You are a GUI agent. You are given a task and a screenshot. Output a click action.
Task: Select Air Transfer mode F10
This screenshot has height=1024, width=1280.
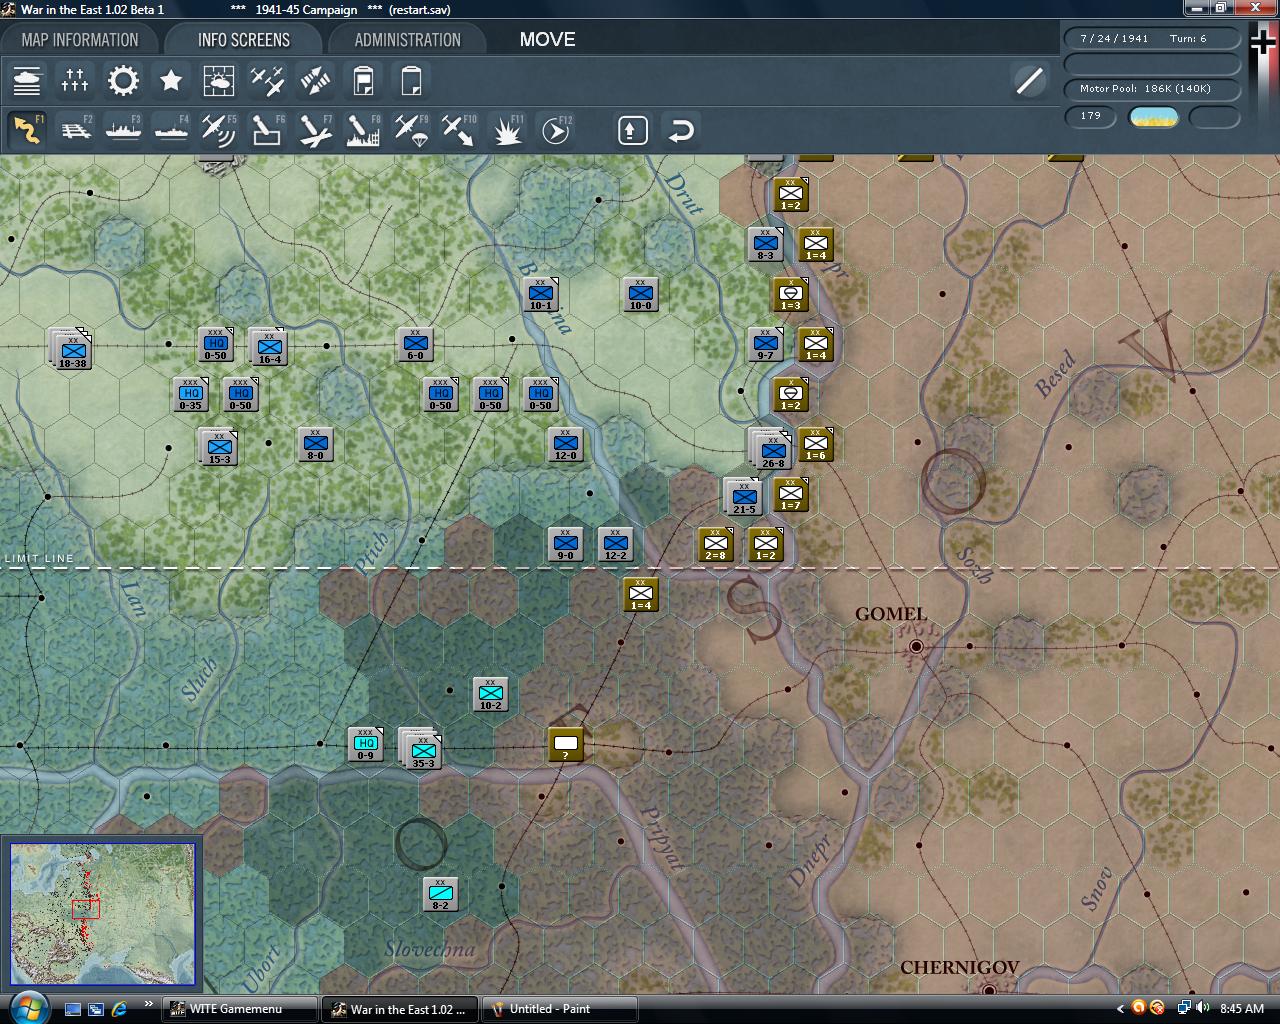point(459,130)
